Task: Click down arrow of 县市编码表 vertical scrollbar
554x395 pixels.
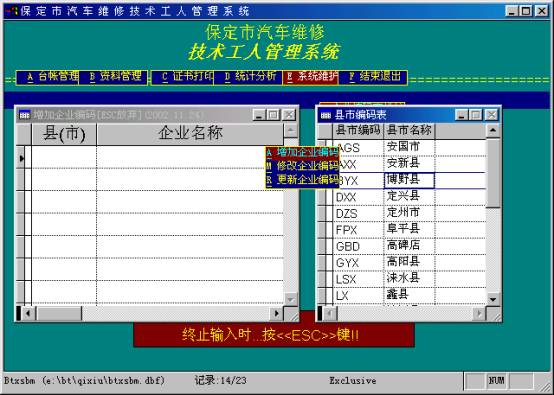Action: (x=493, y=300)
